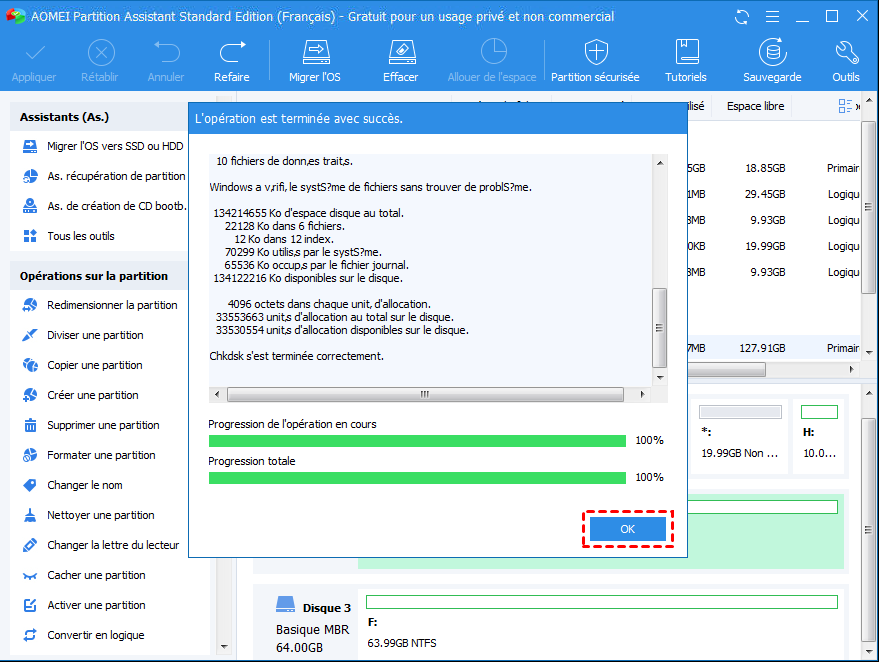Select the partition row with 19.99GB free
Viewport: 879px width, 662px height.
[x=774, y=246]
